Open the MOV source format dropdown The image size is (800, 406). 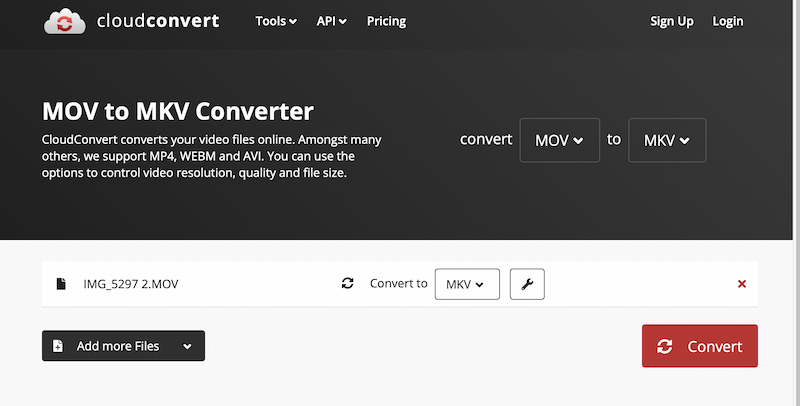click(x=560, y=140)
